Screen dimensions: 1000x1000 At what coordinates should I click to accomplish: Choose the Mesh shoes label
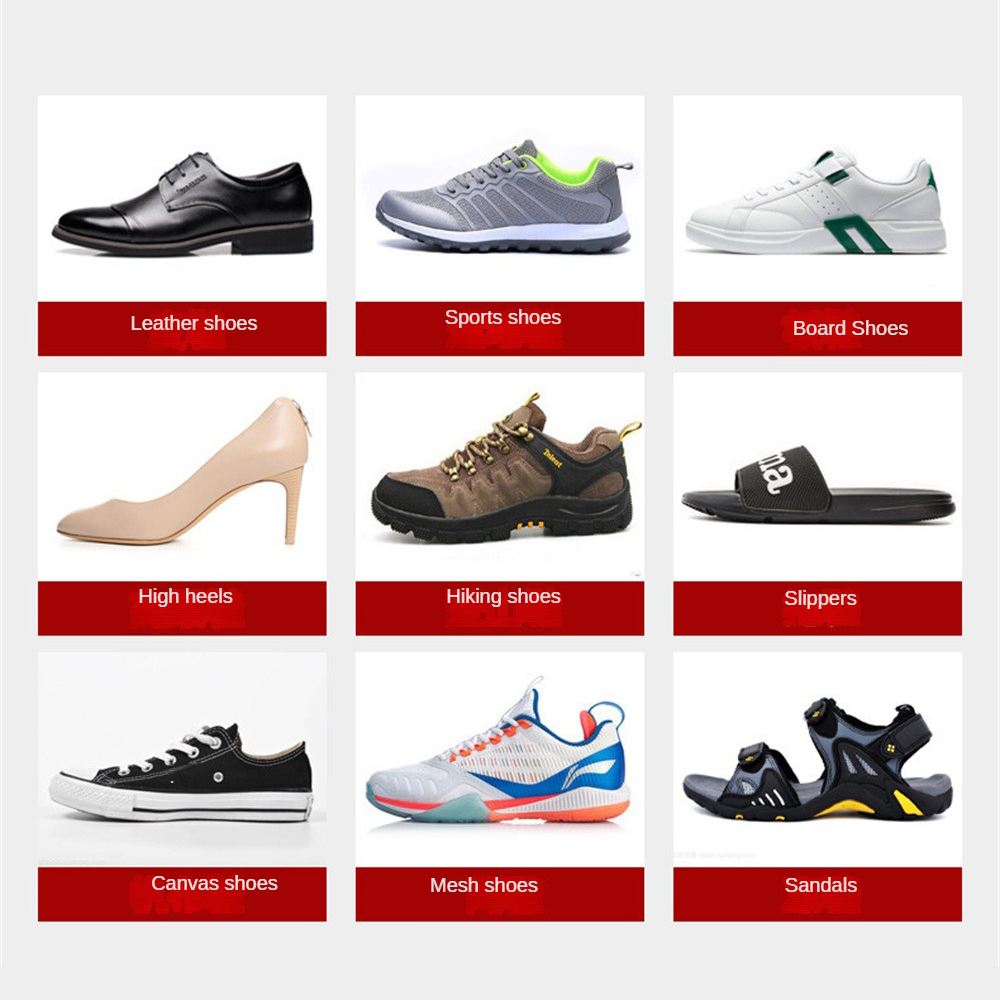click(x=484, y=885)
